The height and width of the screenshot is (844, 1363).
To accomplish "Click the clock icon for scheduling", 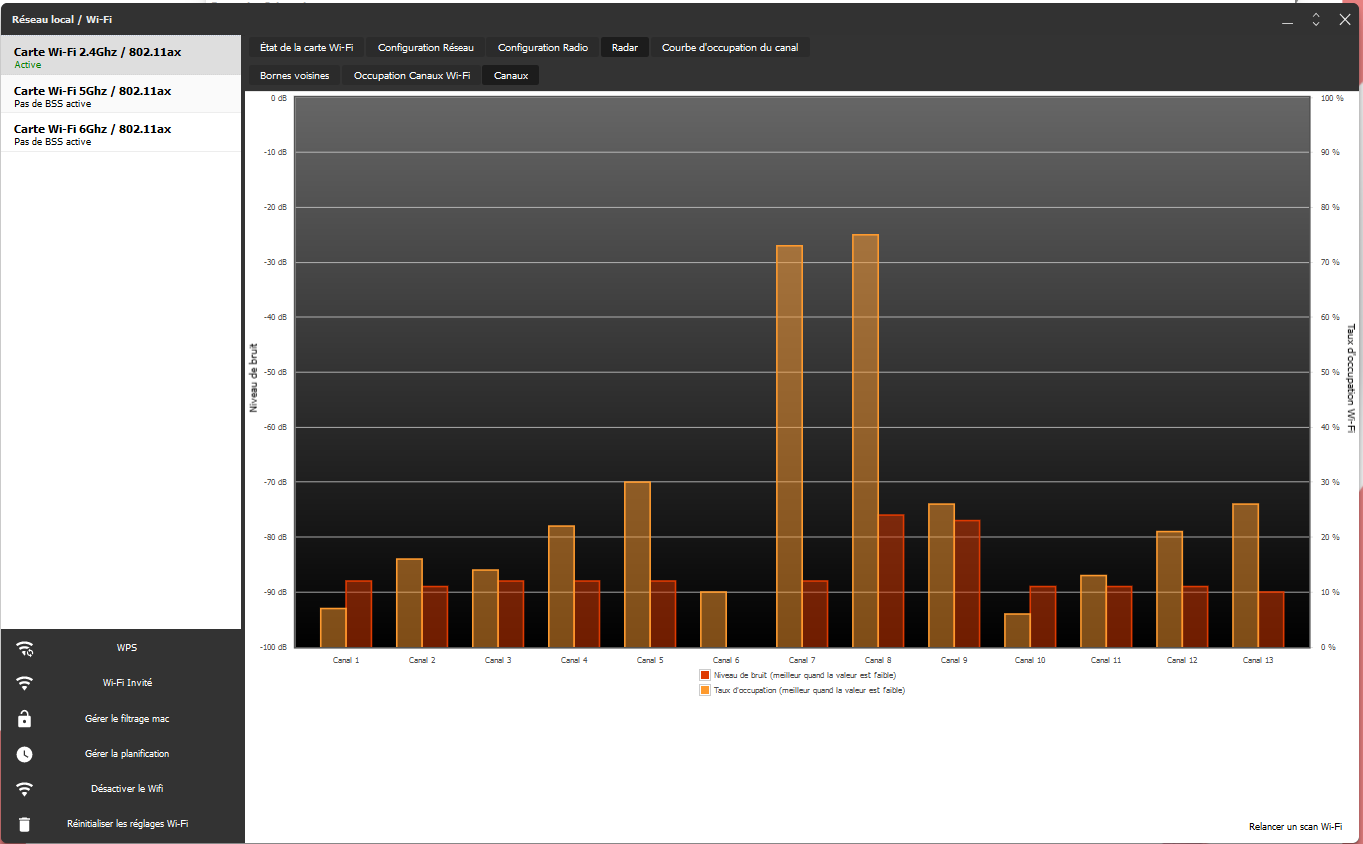I will coord(25,754).
